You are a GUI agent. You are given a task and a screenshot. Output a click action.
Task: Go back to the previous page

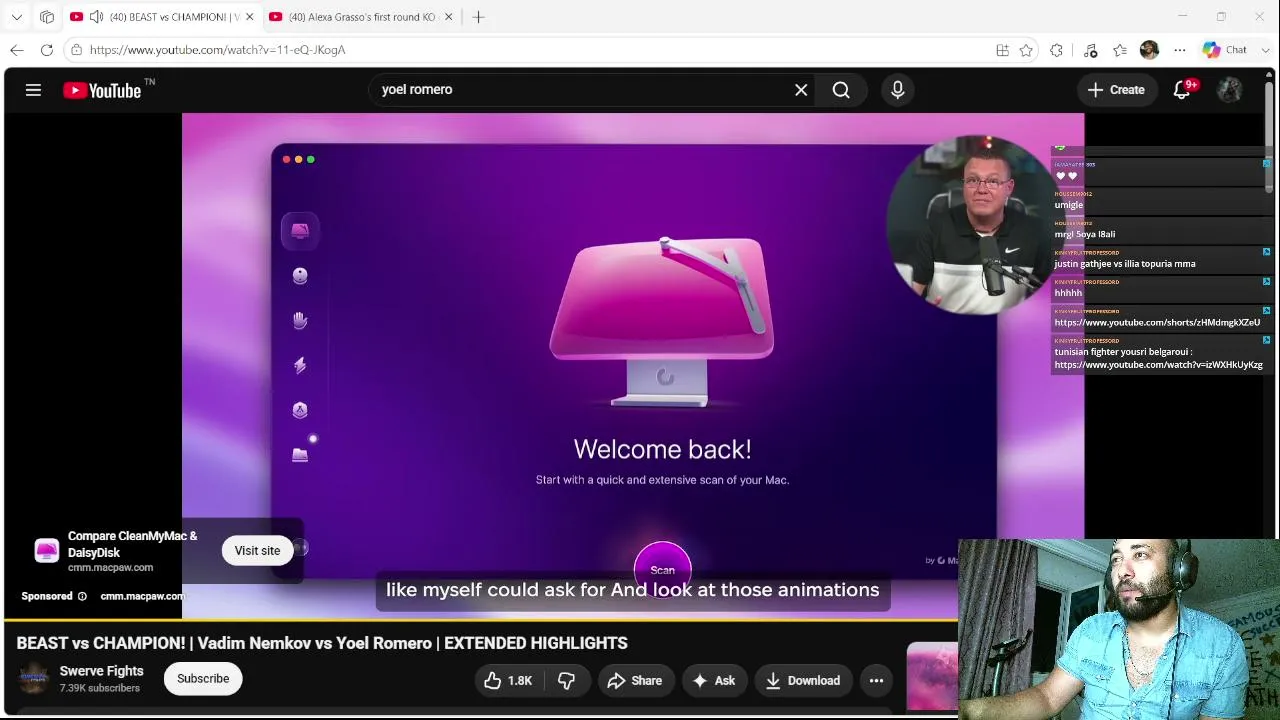[x=17, y=50]
